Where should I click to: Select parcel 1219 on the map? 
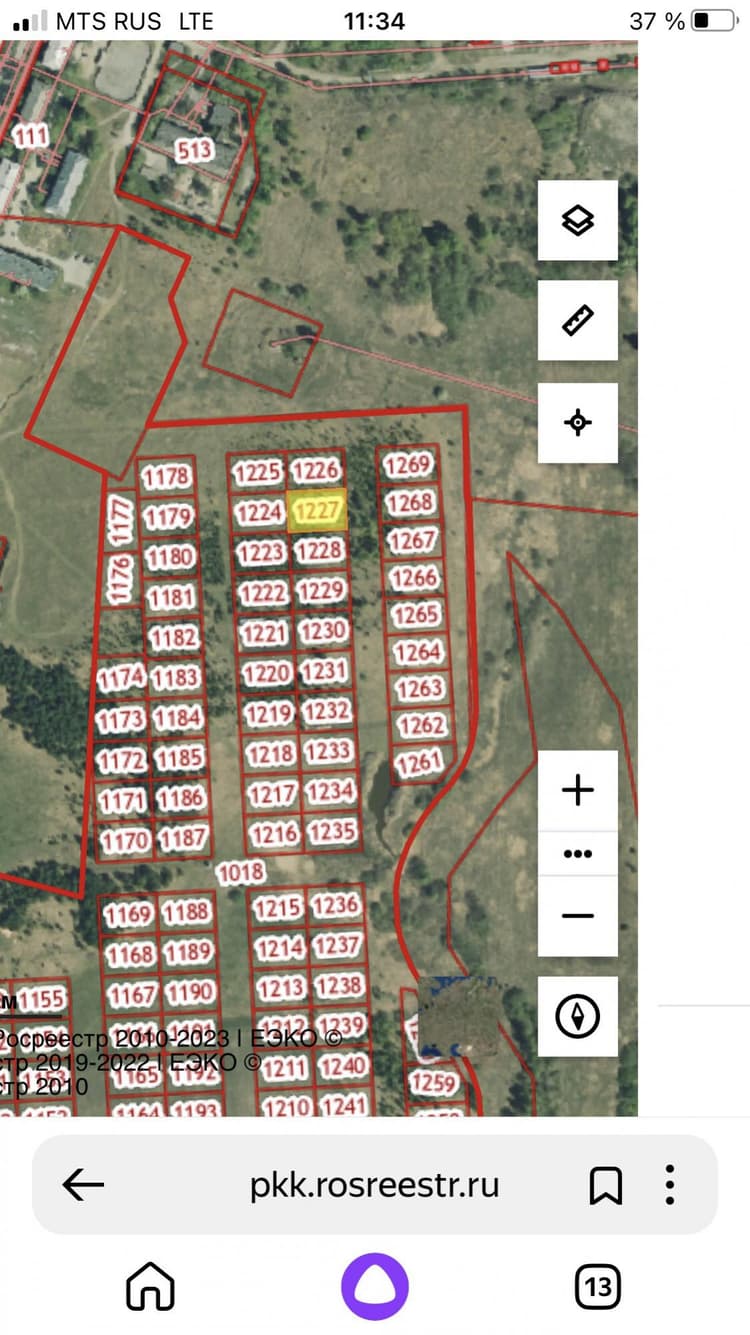pos(270,713)
